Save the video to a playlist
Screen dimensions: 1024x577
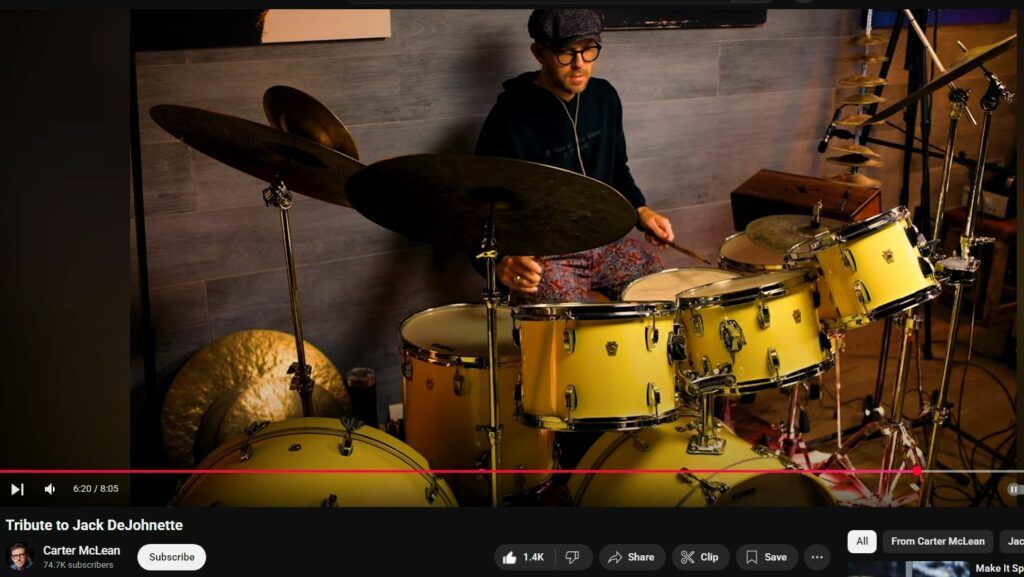766,557
